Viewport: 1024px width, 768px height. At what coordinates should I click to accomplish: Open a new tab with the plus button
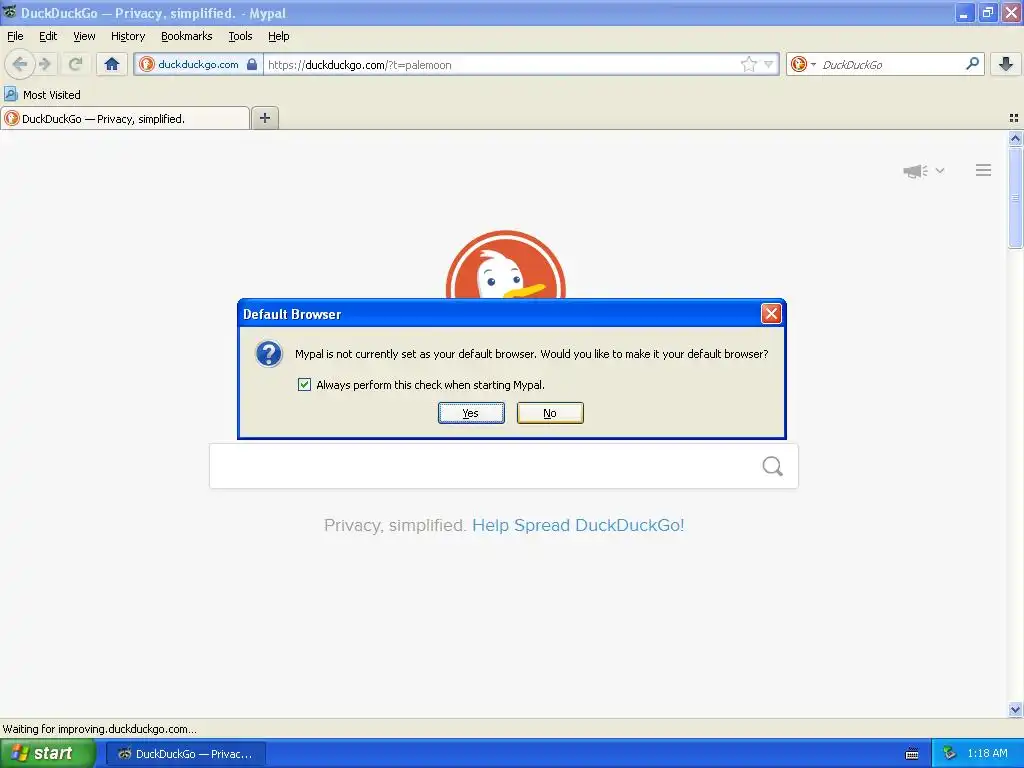click(264, 118)
